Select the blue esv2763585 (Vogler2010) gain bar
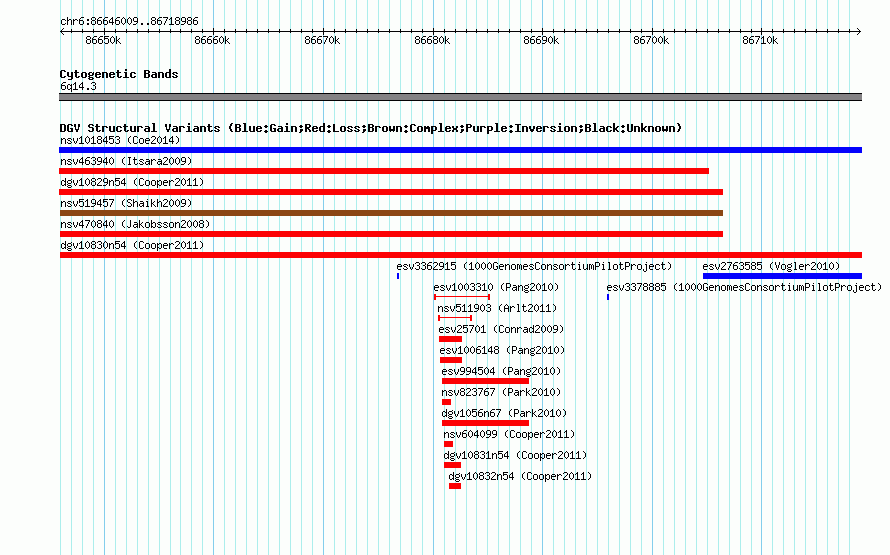Viewport: 890px width, 555px height. point(782,276)
